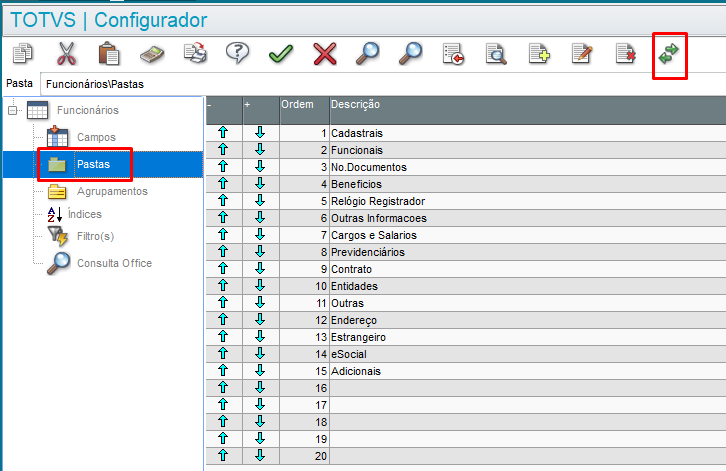Image resolution: width=726 pixels, height=471 pixels.
Task: Select Pastas in the tree
Action: (x=94, y=164)
